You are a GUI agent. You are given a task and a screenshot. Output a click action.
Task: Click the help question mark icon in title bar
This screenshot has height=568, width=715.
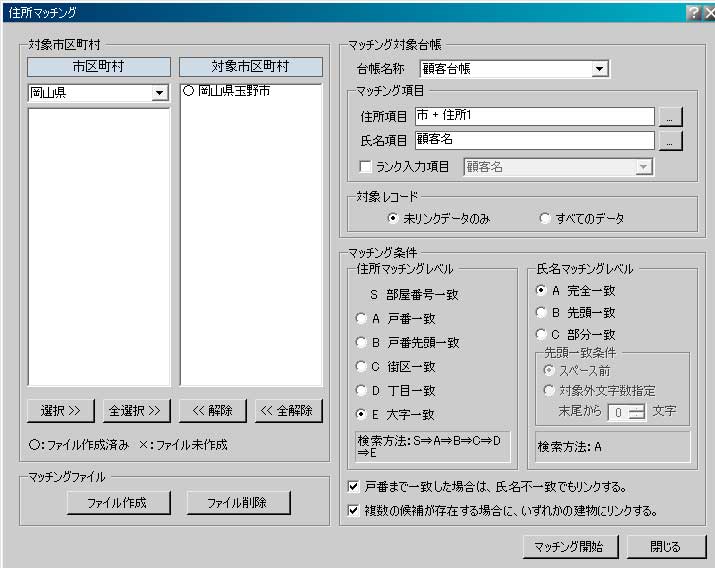click(x=692, y=12)
